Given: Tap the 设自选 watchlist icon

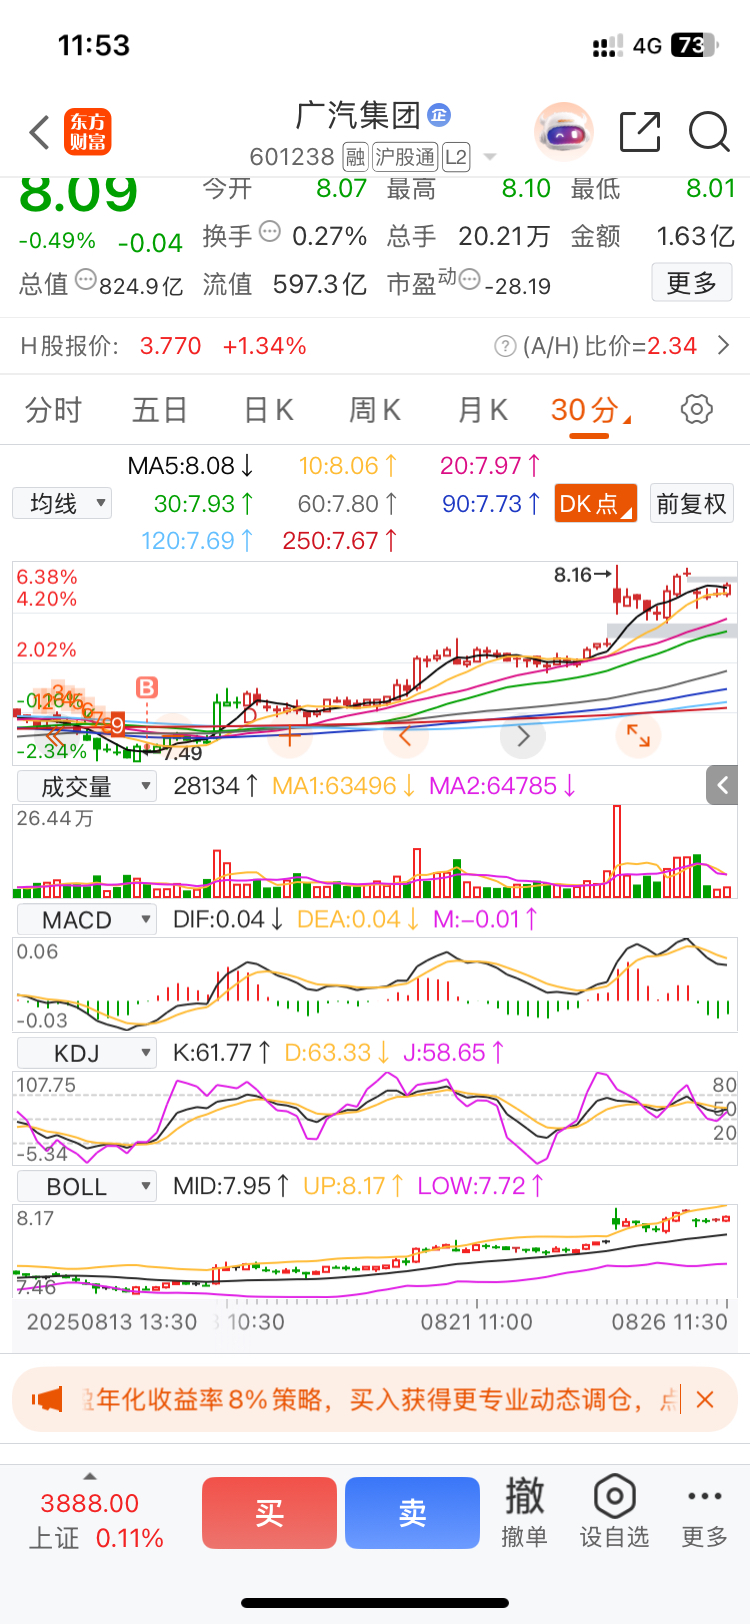Looking at the screenshot, I should [614, 1513].
